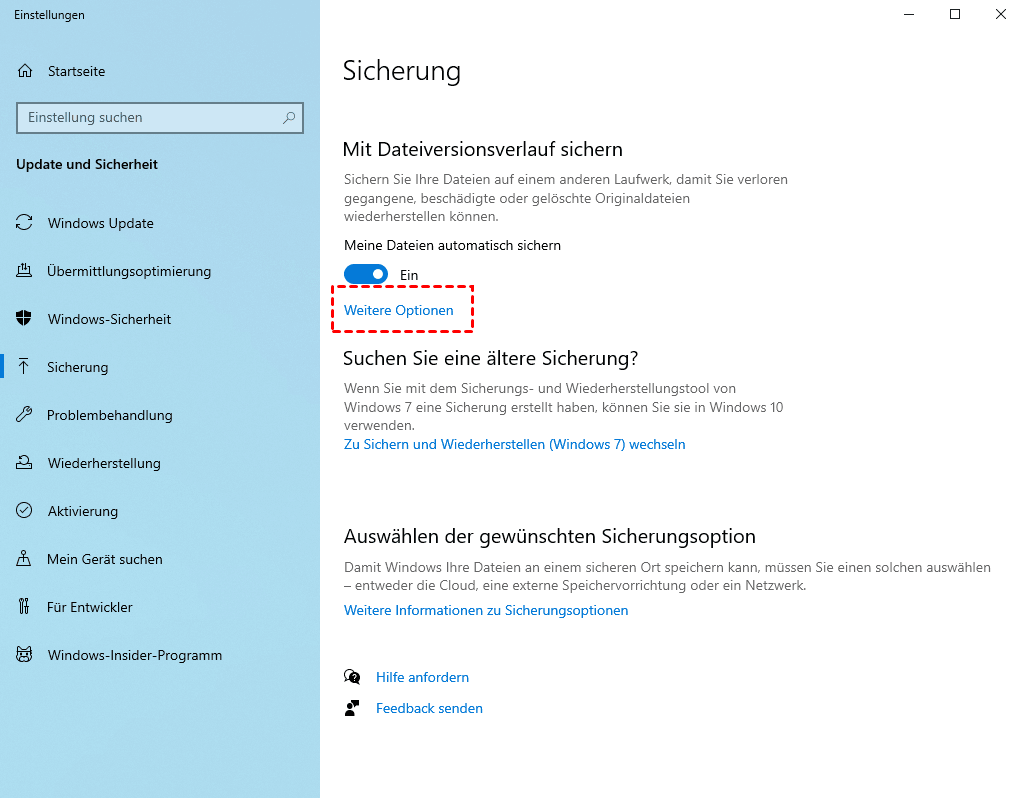The image size is (1024, 798).
Task: Maximize the Einstellungen window
Action: click(955, 14)
